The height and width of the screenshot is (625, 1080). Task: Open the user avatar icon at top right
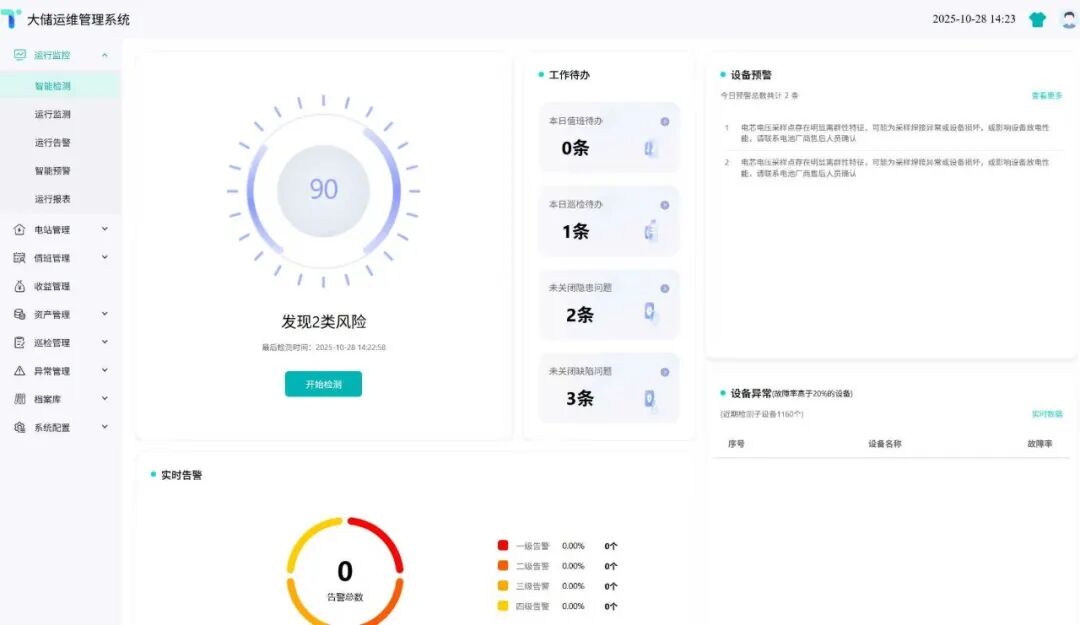(1068, 19)
